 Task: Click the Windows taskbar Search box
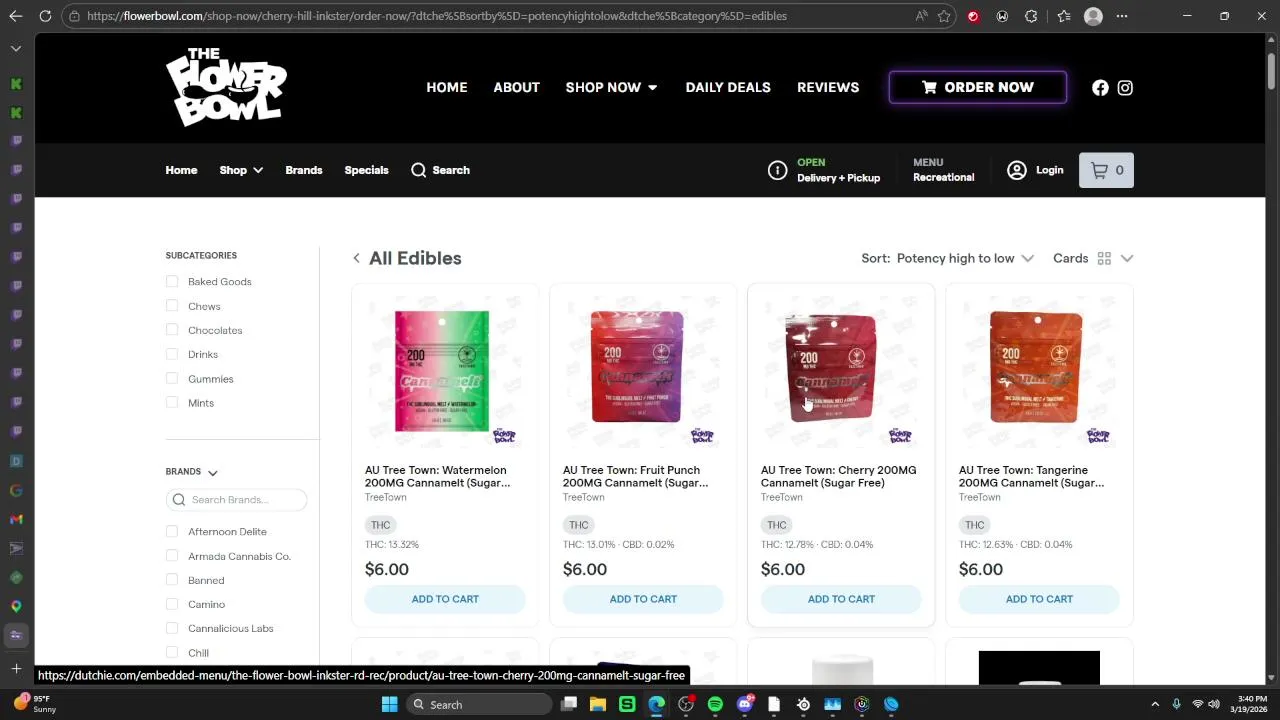coord(480,704)
